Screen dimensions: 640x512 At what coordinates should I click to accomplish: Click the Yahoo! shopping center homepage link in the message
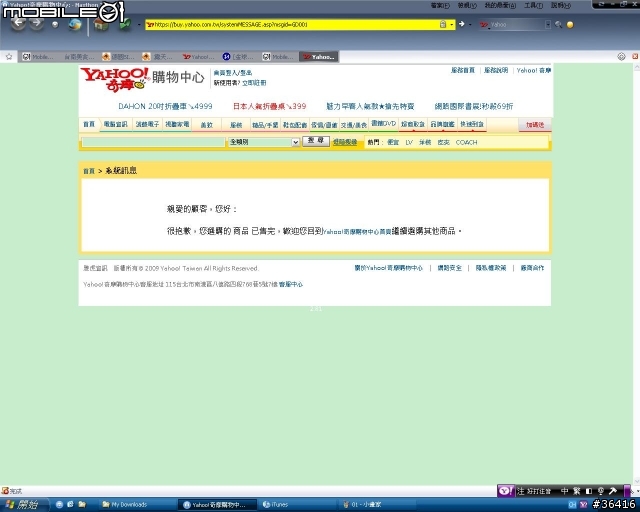point(357,232)
